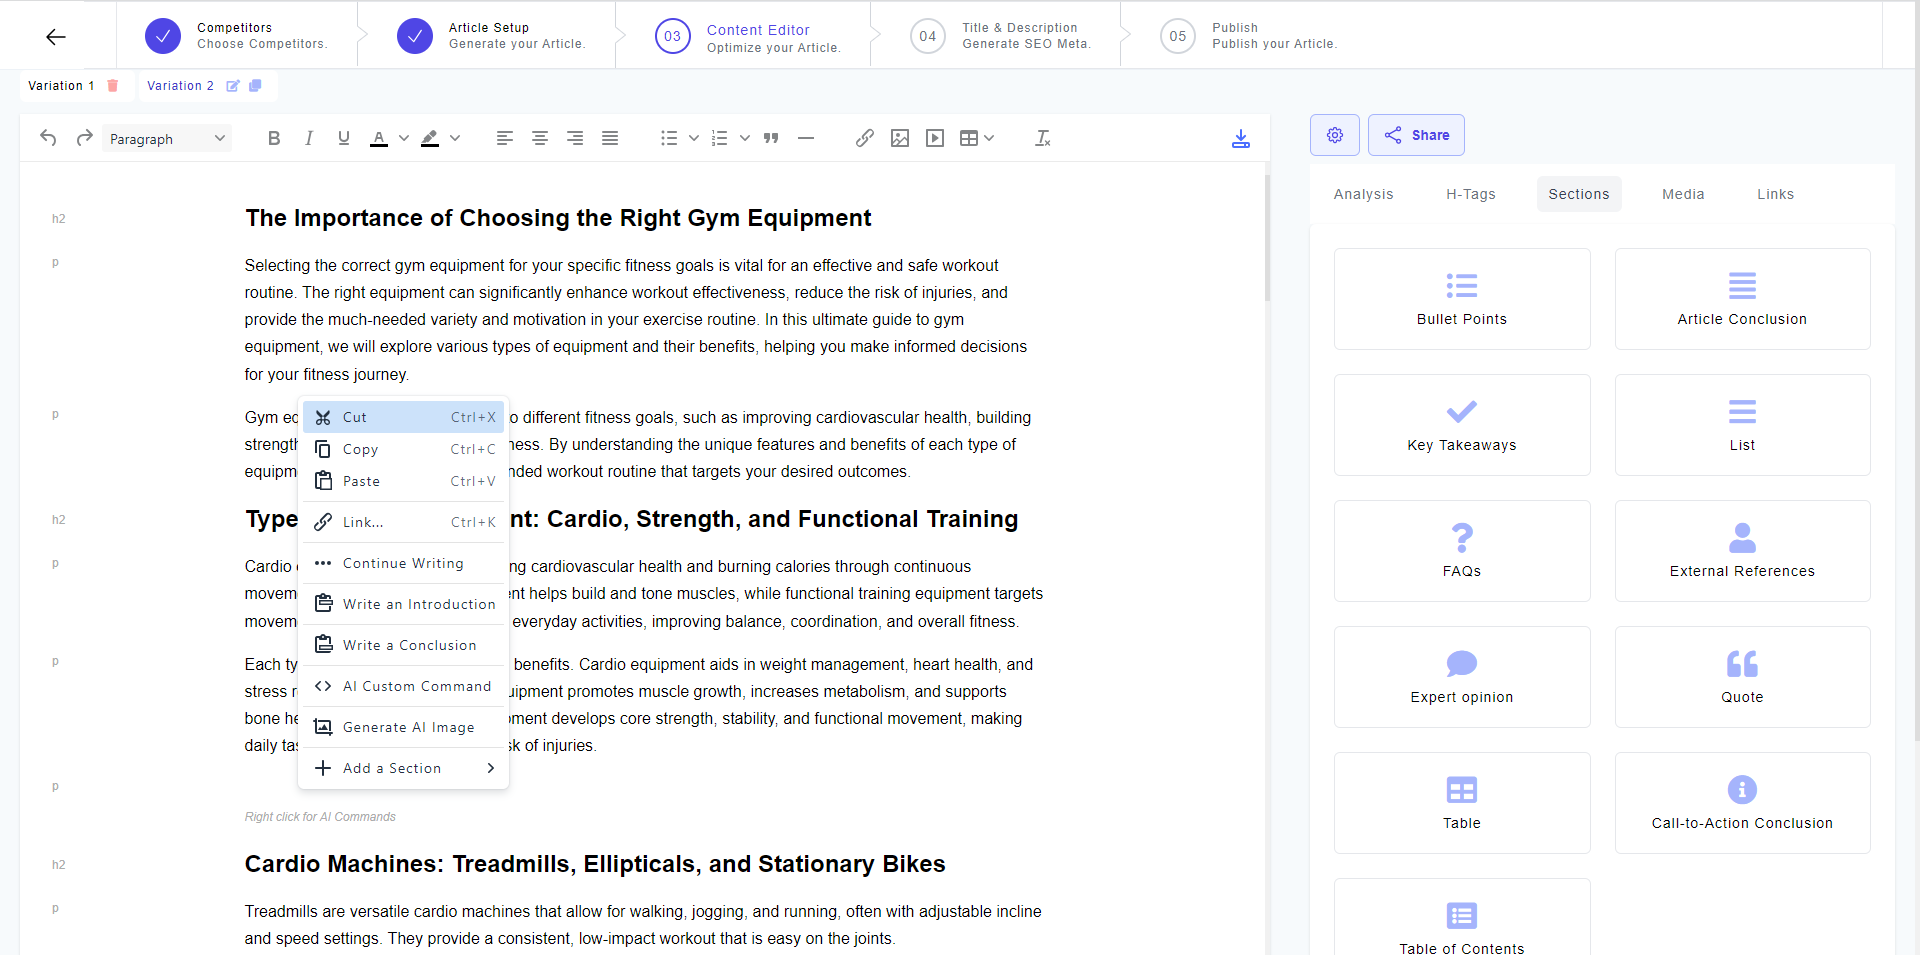Switch to the Media tab
This screenshot has height=955, width=1920.
coord(1683,194)
